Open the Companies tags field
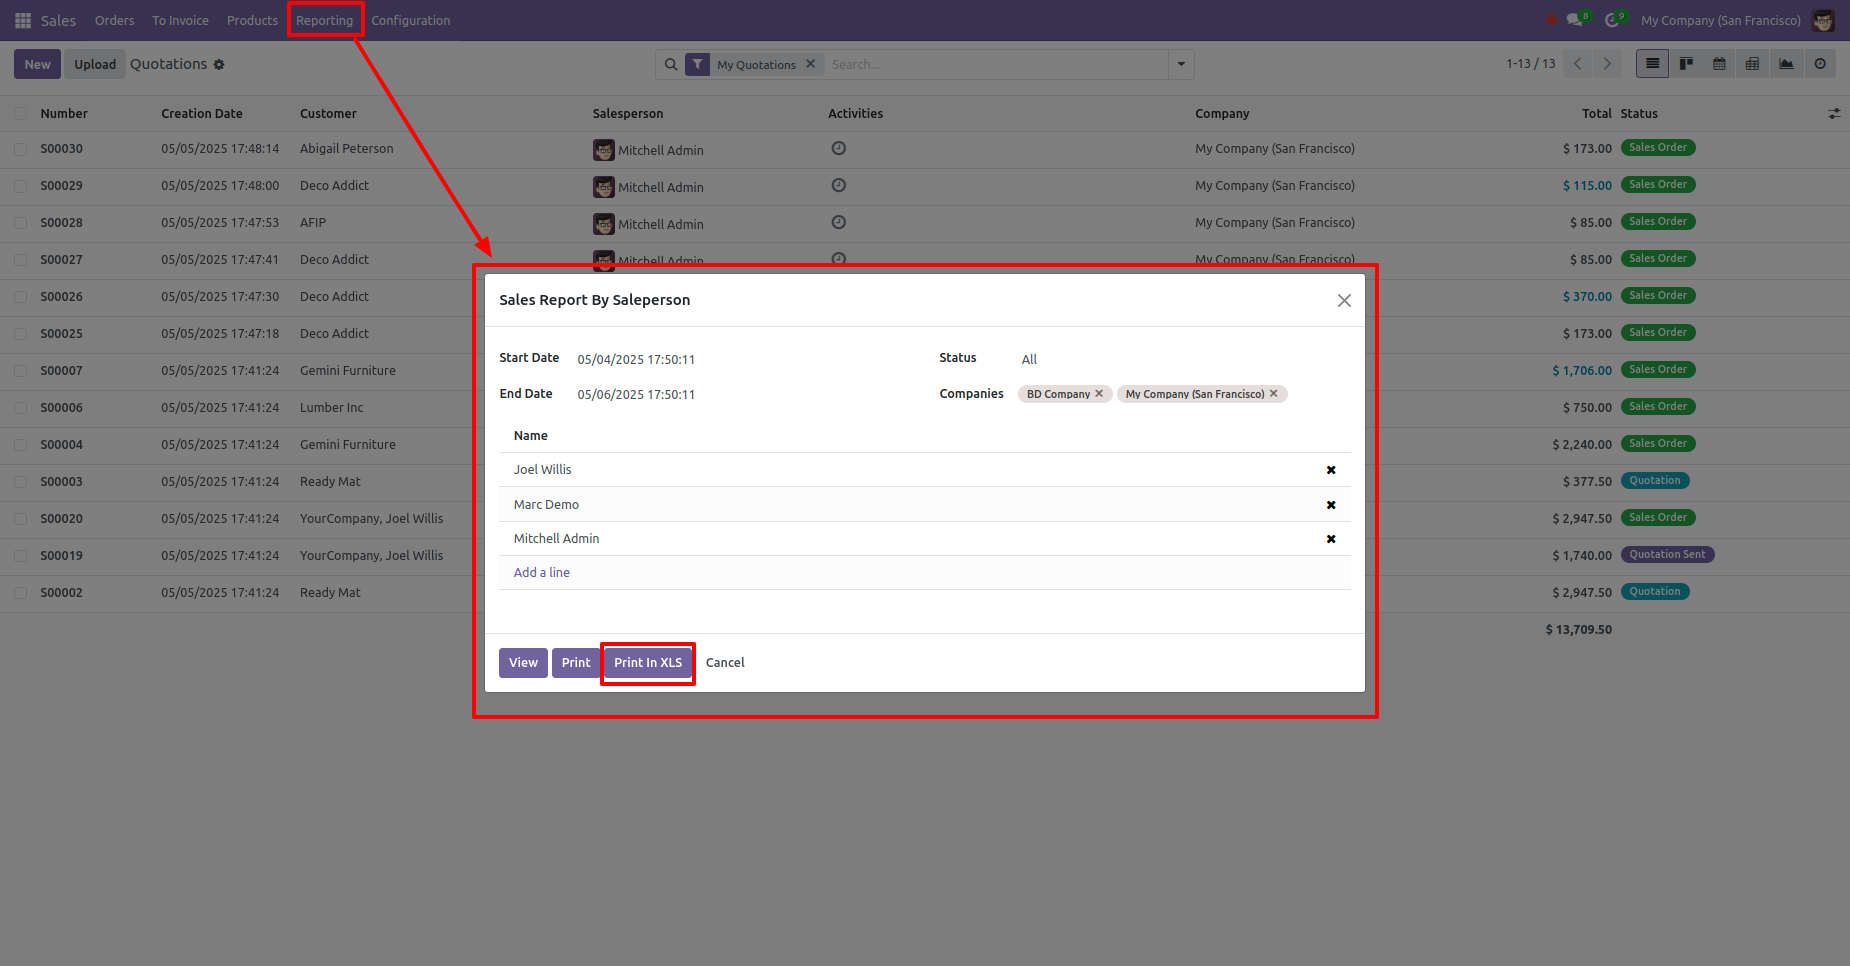Image resolution: width=1850 pixels, height=966 pixels. point(1184,394)
